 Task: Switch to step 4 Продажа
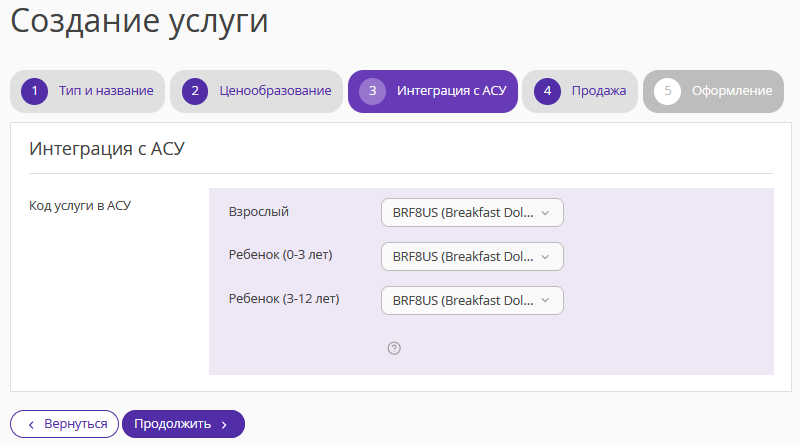[x=580, y=91]
